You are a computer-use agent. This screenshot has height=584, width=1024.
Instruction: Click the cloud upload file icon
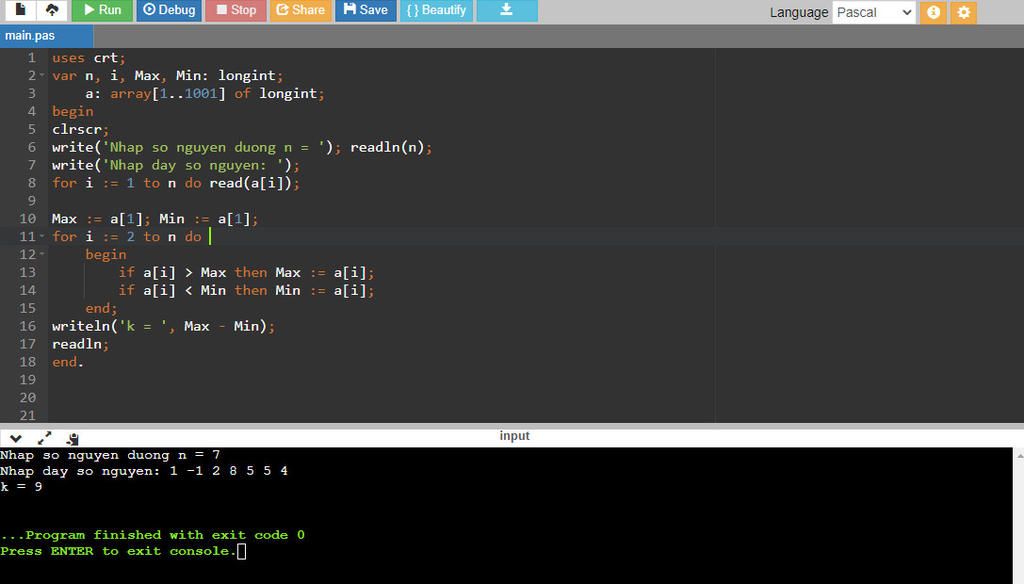coord(52,10)
